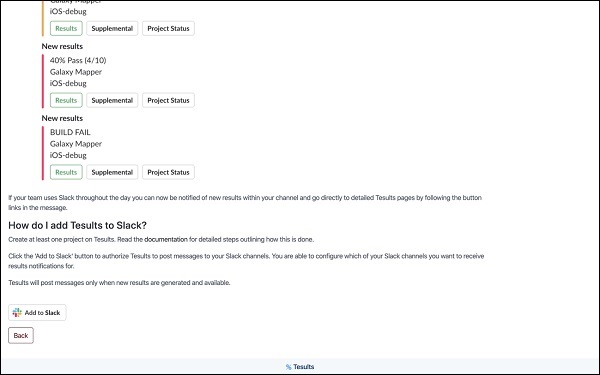The image size is (600, 375).
Task: Open Supplemental for the 40% Pass message
Action: 112,100
